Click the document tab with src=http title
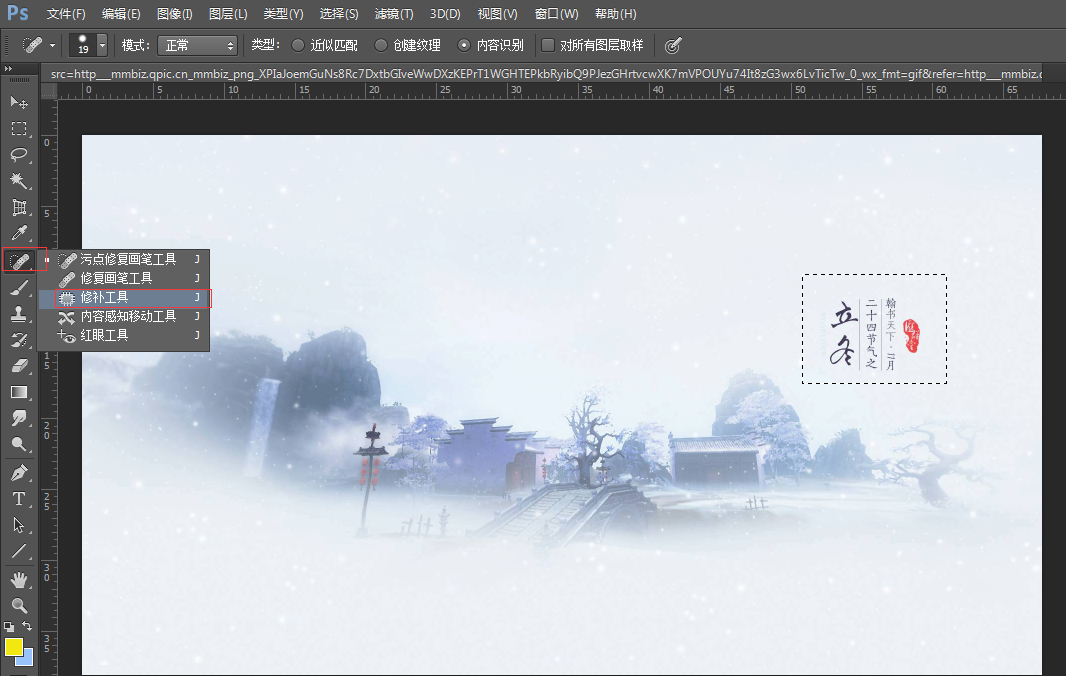 (x=544, y=73)
